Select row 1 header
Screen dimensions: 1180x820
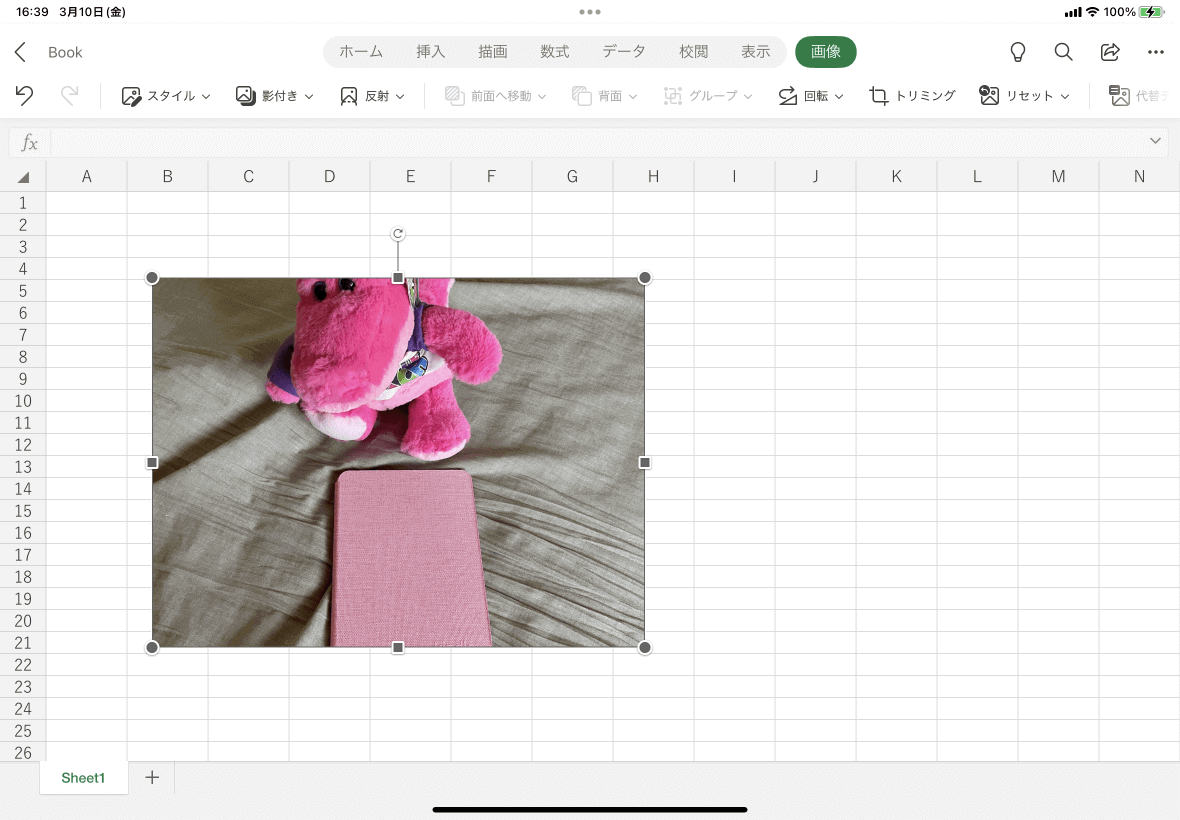[x=23, y=203]
